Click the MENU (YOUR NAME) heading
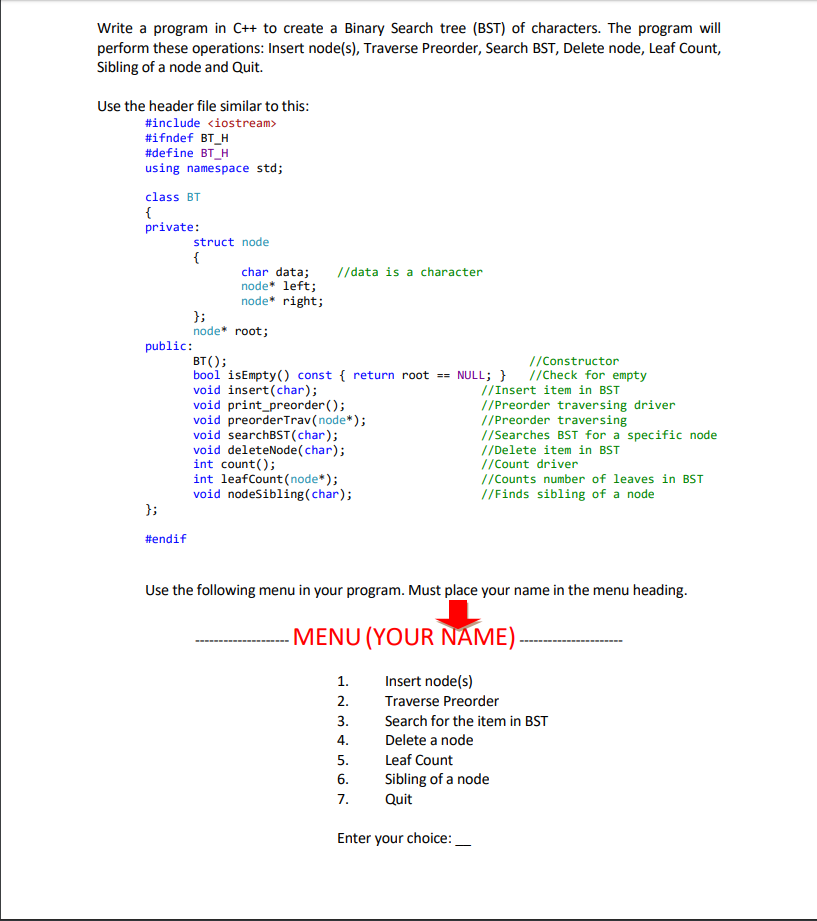Screen dimensions: 817x921 402,637
